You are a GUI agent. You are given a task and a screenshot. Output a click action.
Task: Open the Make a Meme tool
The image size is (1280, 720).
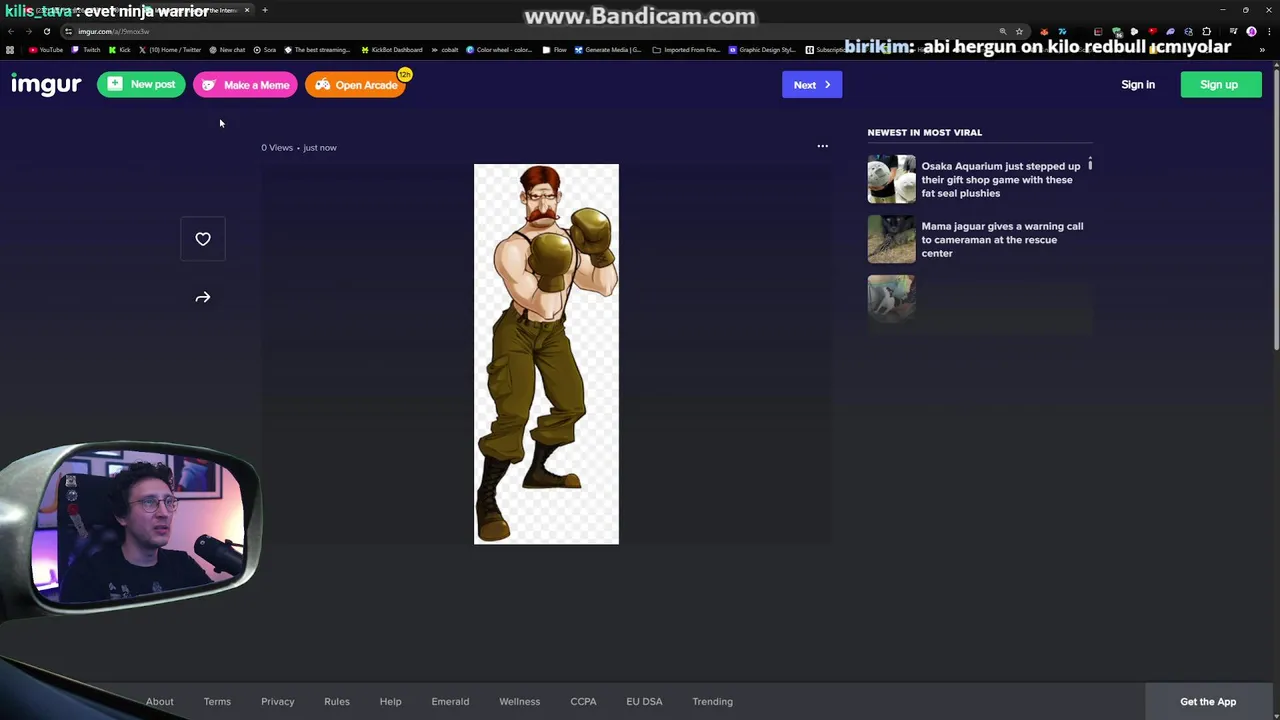coord(245,85)
